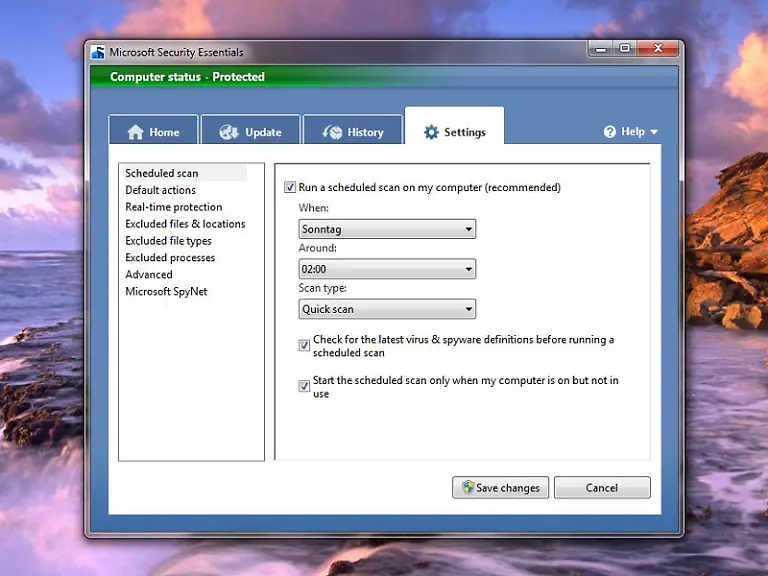Uncheck Run a scheduled scan checkbox
The image size is (768, 576).
click(290, 187)
